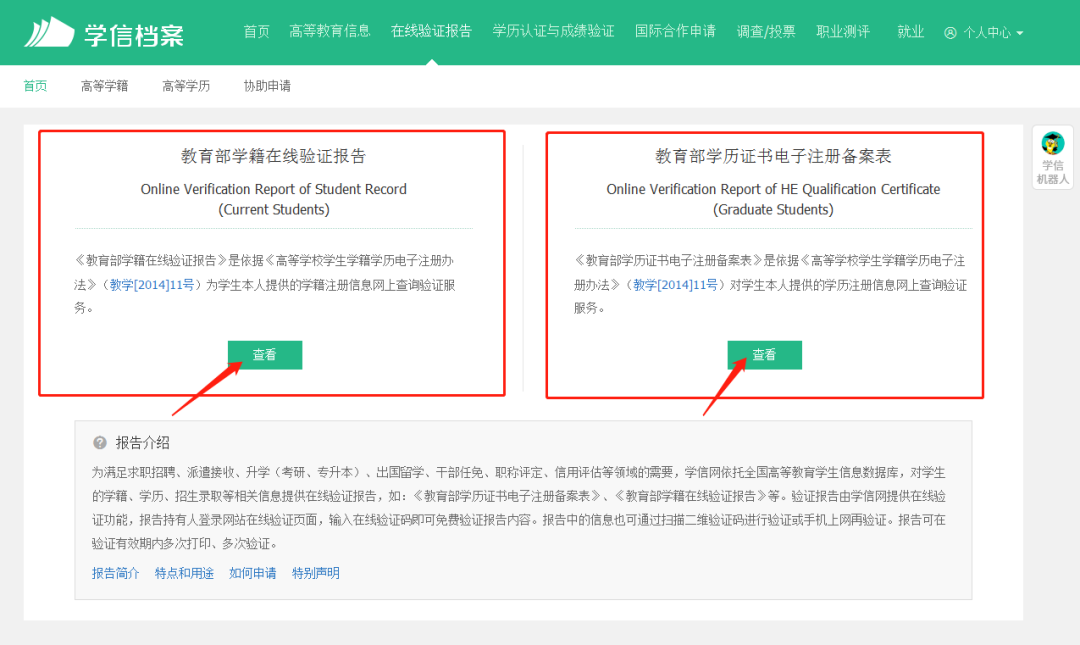Open the 学历认证与成绩验证 menu item
Image resolution: width=1080 pixels, height=645 pixels.
tap(553, 30)
